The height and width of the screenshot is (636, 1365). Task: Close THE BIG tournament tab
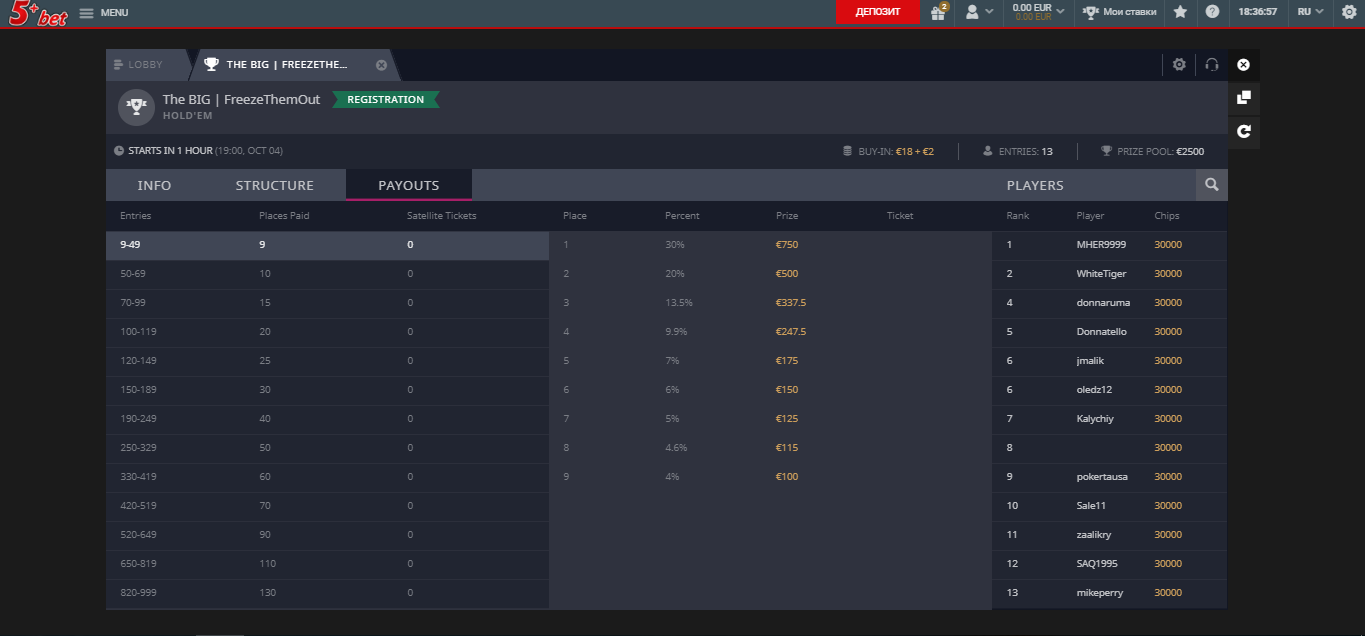click(381, 65)
